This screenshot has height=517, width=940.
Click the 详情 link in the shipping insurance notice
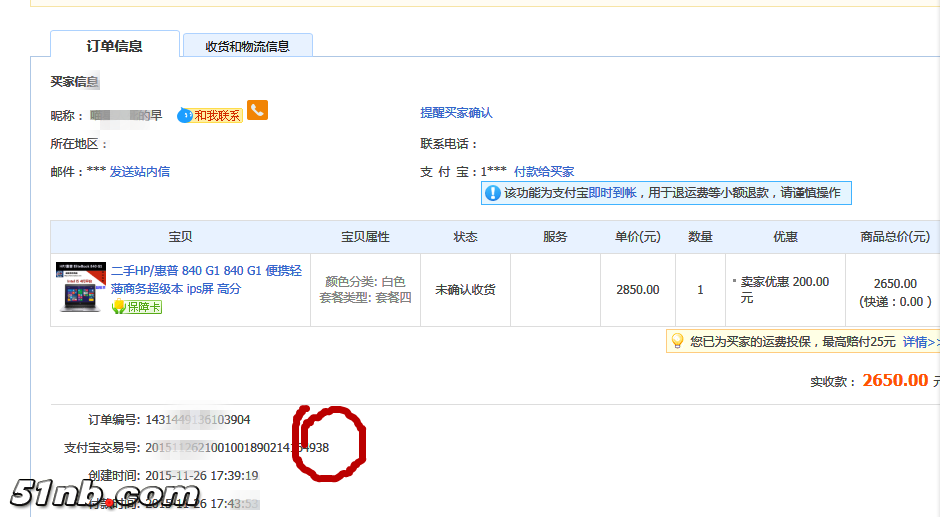(921, 342)
